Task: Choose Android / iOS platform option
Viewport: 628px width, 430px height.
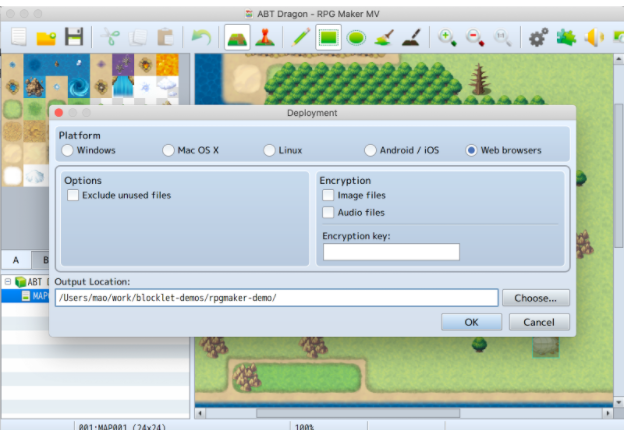Action: 370,151
